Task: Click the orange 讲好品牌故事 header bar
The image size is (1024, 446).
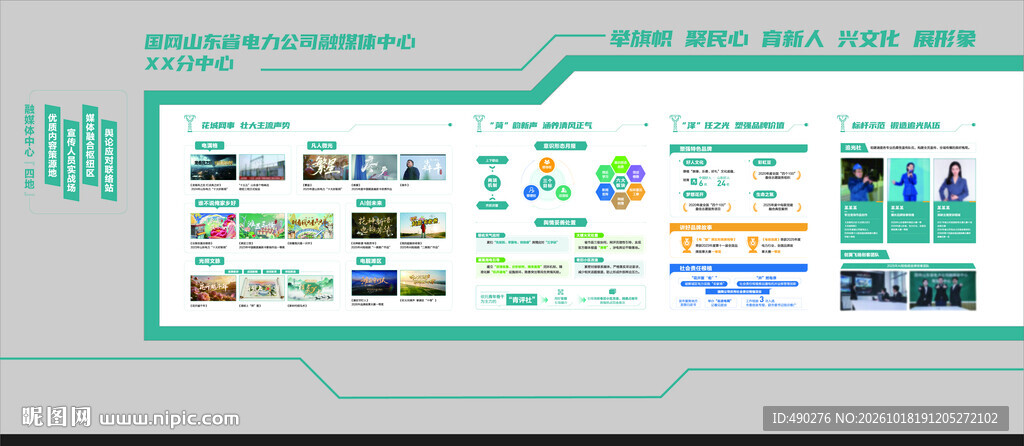Action: tap(739, 227)
